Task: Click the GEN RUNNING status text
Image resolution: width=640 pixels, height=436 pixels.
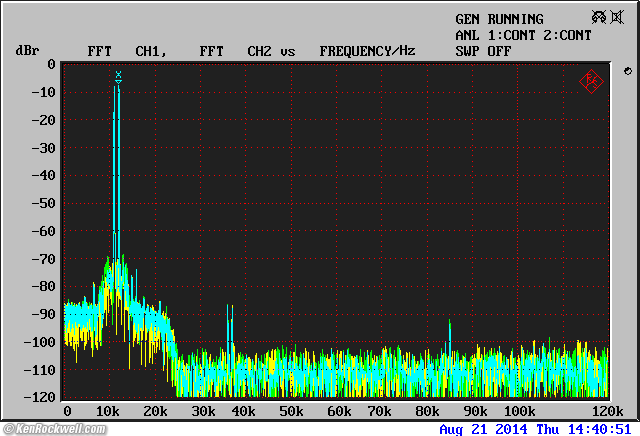Action: [x=499, y=19]
